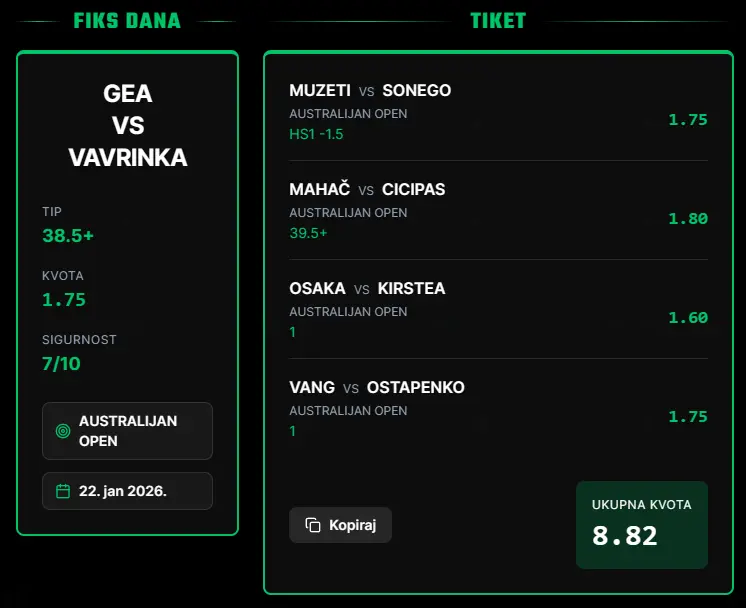Select the GEA VS VAVRINKA match title

coord(127,125)
